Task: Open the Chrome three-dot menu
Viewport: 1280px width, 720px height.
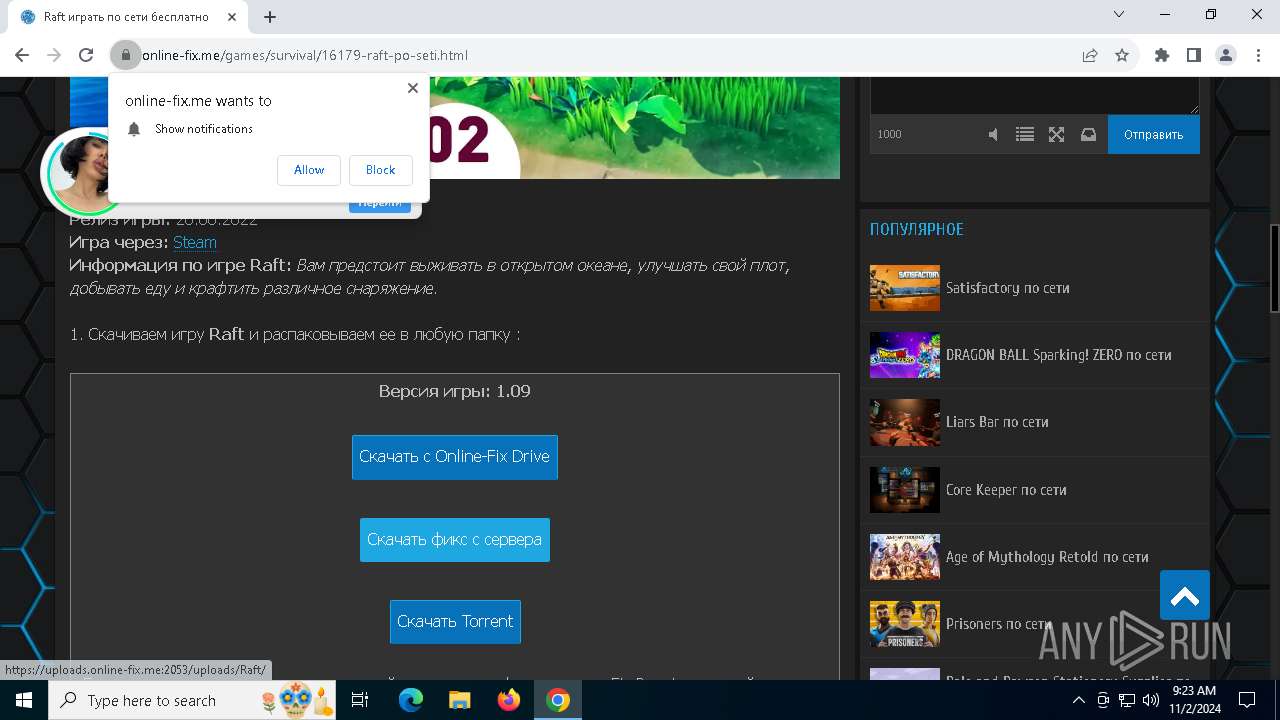Action: tap(1258, 56)
